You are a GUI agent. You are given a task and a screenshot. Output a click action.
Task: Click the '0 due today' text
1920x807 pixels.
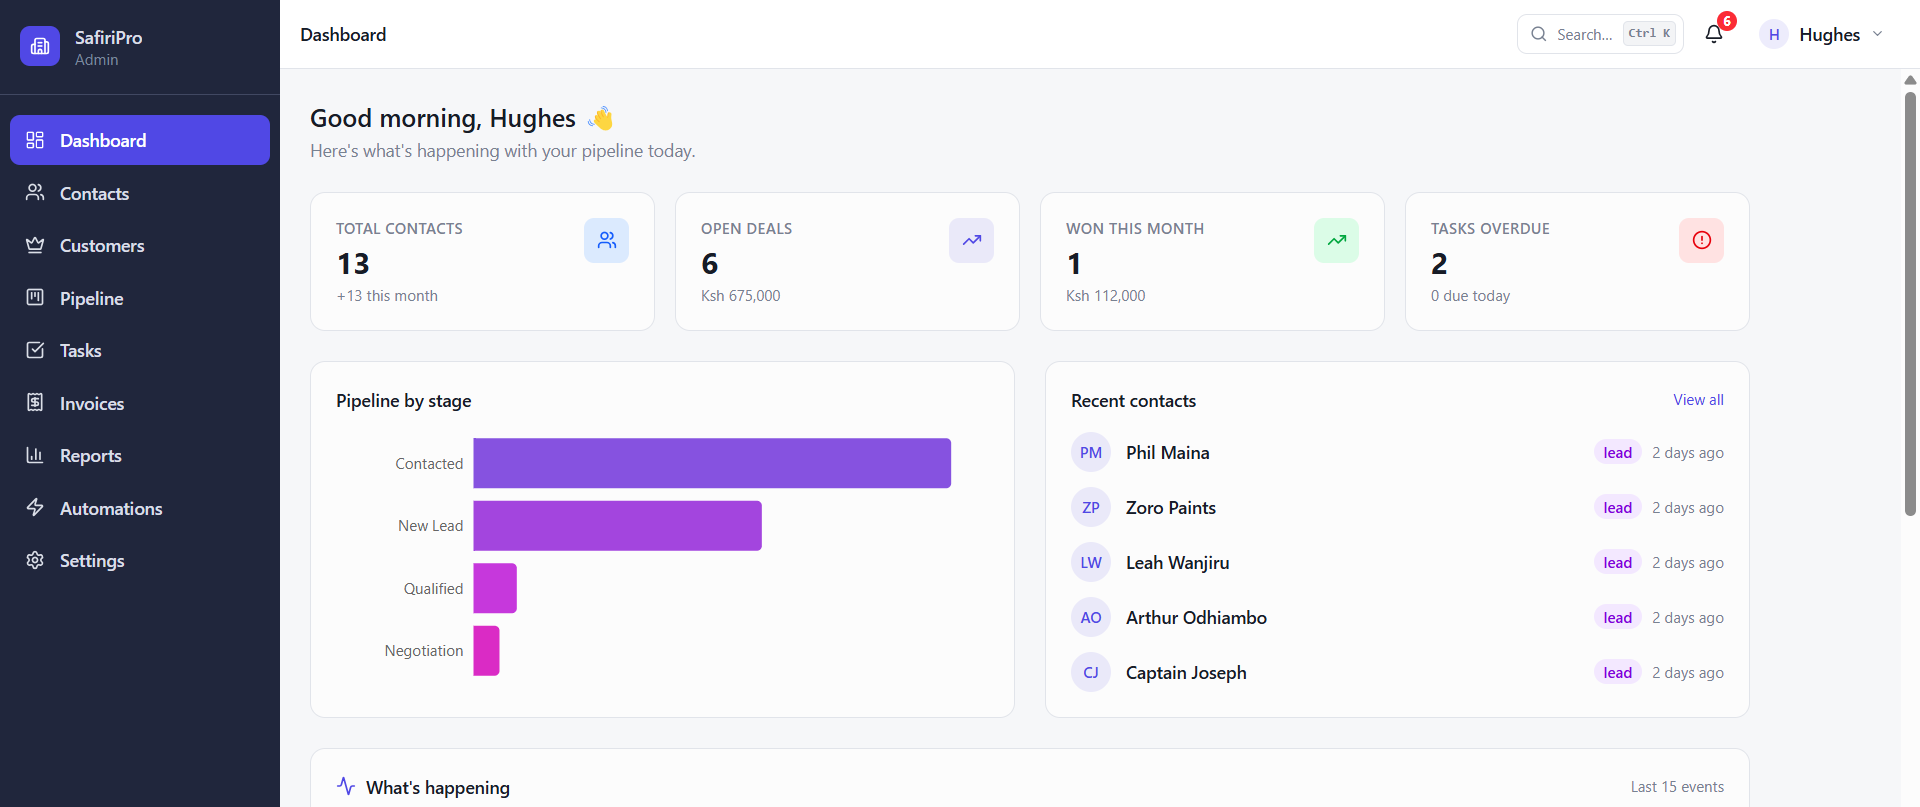[x=1470, y=296]
